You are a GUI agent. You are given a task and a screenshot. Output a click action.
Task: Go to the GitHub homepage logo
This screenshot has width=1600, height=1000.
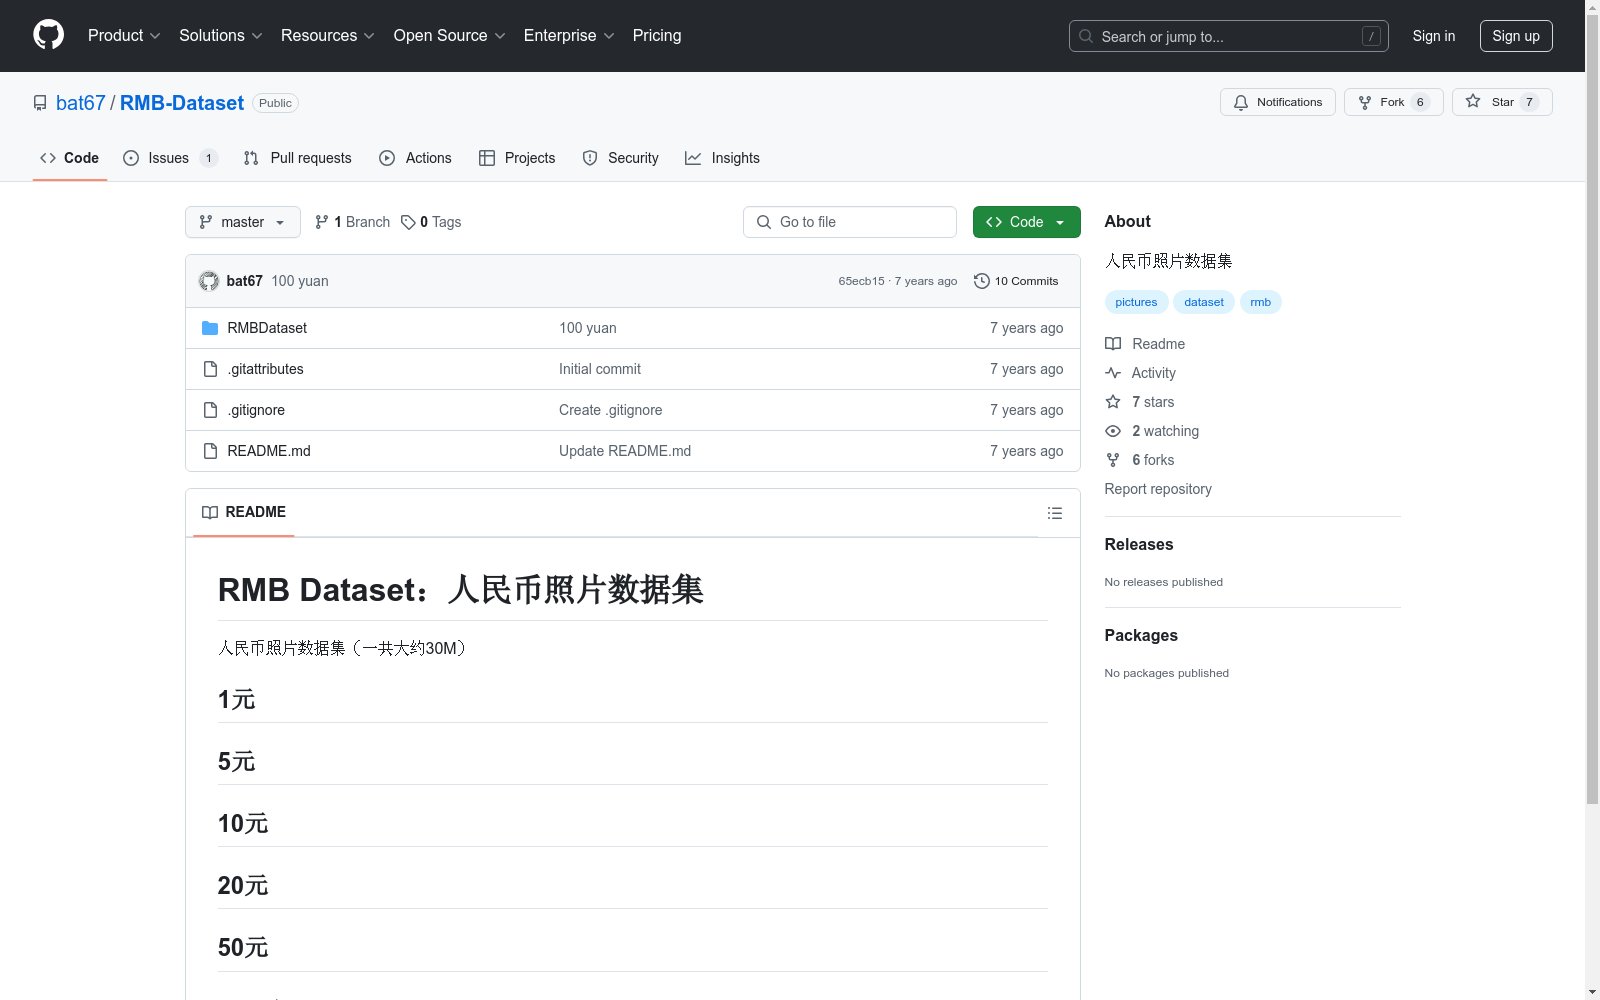point(48,35)
